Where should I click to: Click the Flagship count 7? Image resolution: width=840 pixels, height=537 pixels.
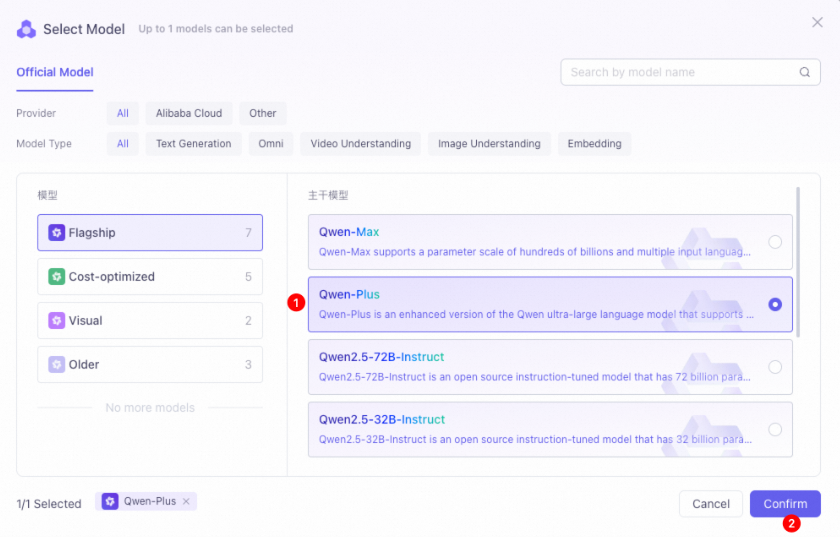248,233
